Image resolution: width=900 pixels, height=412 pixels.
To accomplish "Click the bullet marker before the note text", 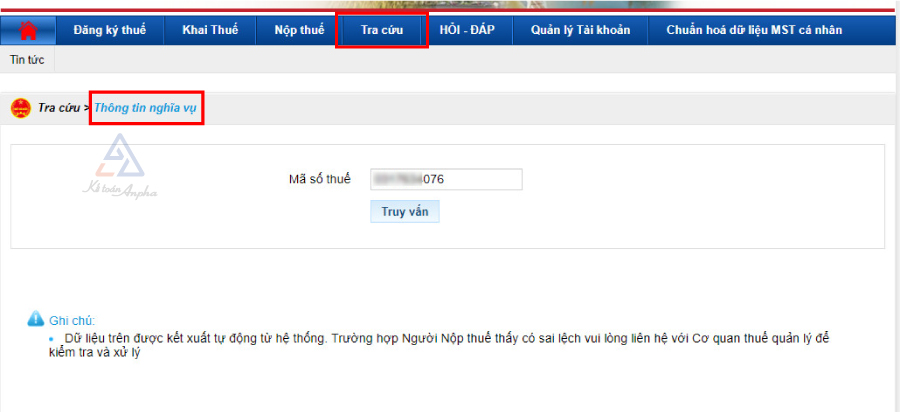I will 51,339.
